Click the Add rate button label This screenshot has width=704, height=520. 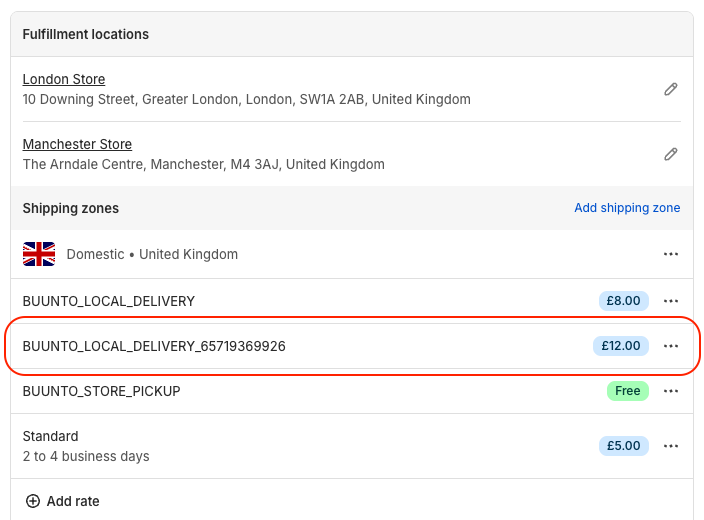click(73, 501)
